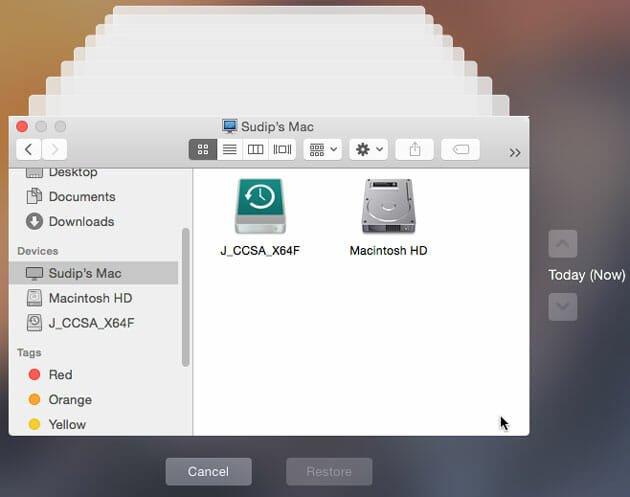Open the Arrange items dropdown

coord(323,149)
